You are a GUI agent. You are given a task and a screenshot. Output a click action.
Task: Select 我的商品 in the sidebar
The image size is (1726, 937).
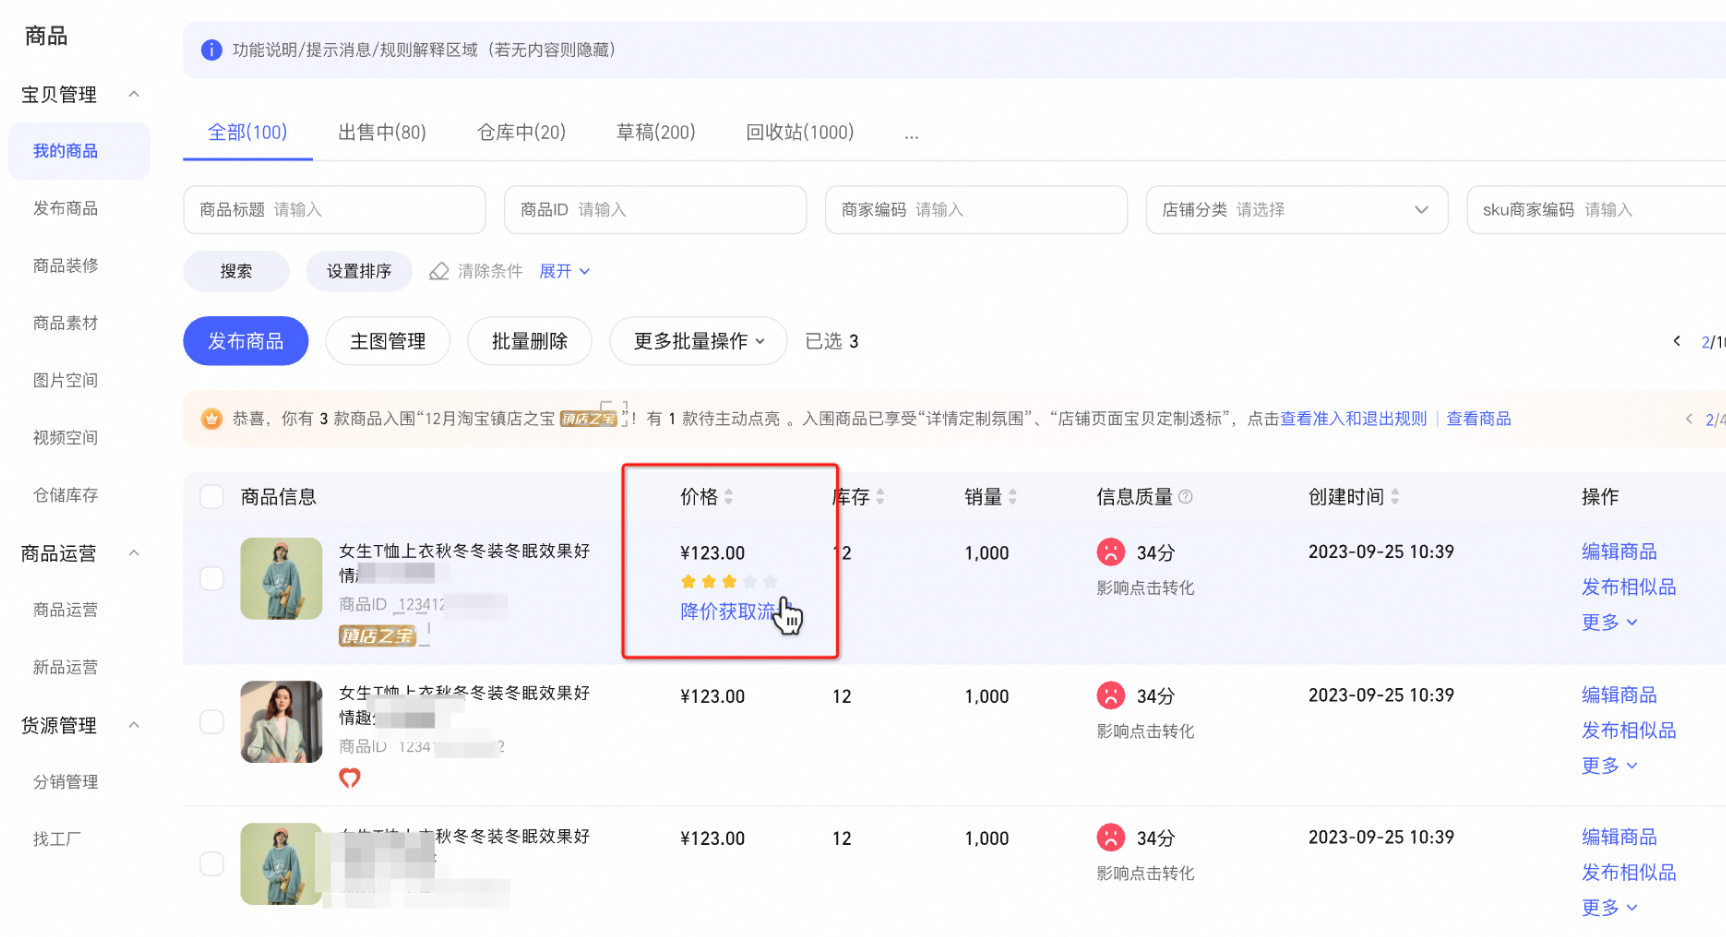click(79, 151)
